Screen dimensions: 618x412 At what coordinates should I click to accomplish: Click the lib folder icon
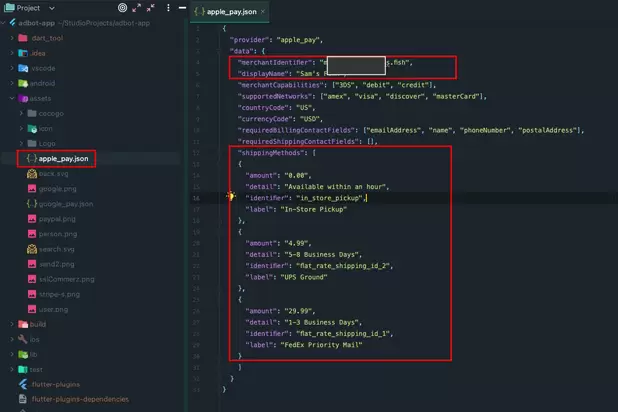[23, 354]
